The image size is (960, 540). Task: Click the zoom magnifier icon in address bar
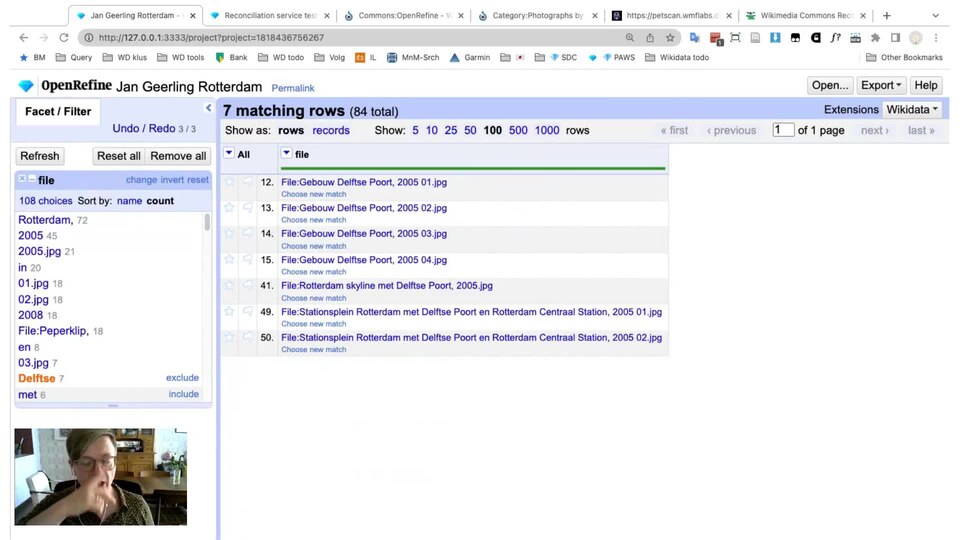point(629,38)
